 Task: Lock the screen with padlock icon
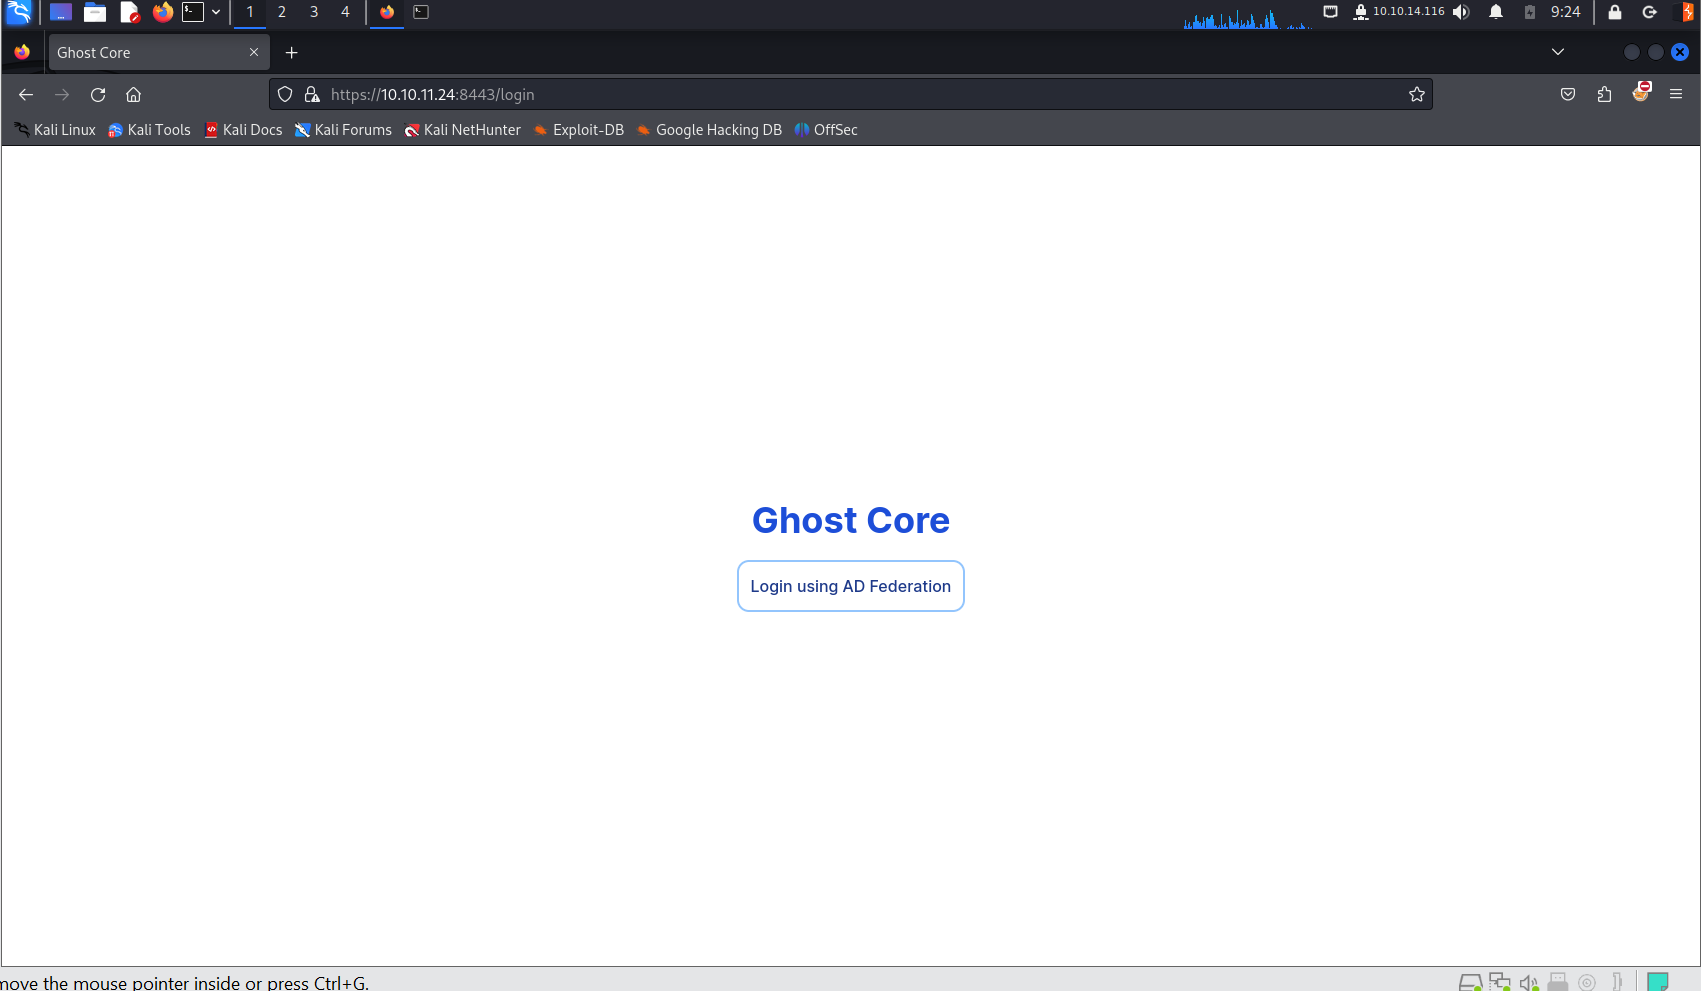coord(1615,12)
